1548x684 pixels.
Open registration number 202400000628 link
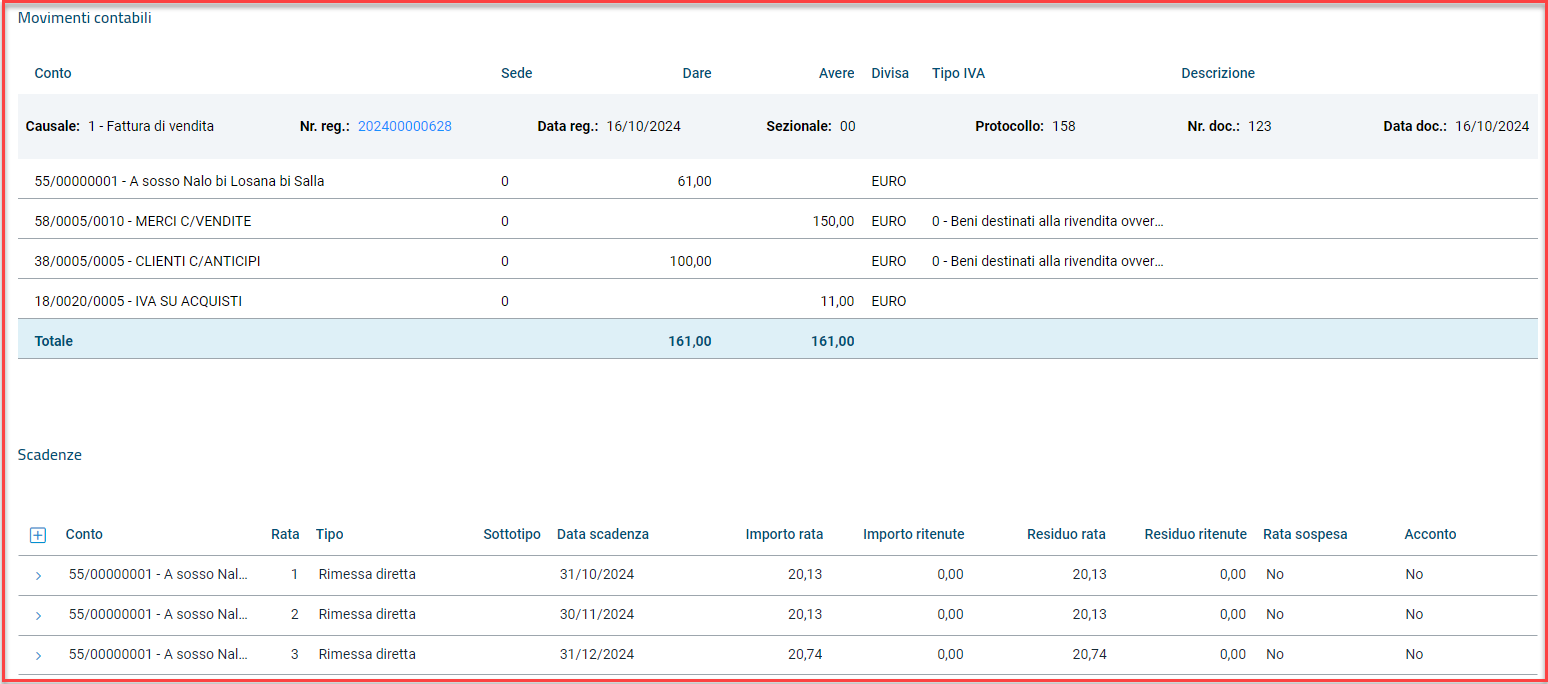tap(404, 126)
